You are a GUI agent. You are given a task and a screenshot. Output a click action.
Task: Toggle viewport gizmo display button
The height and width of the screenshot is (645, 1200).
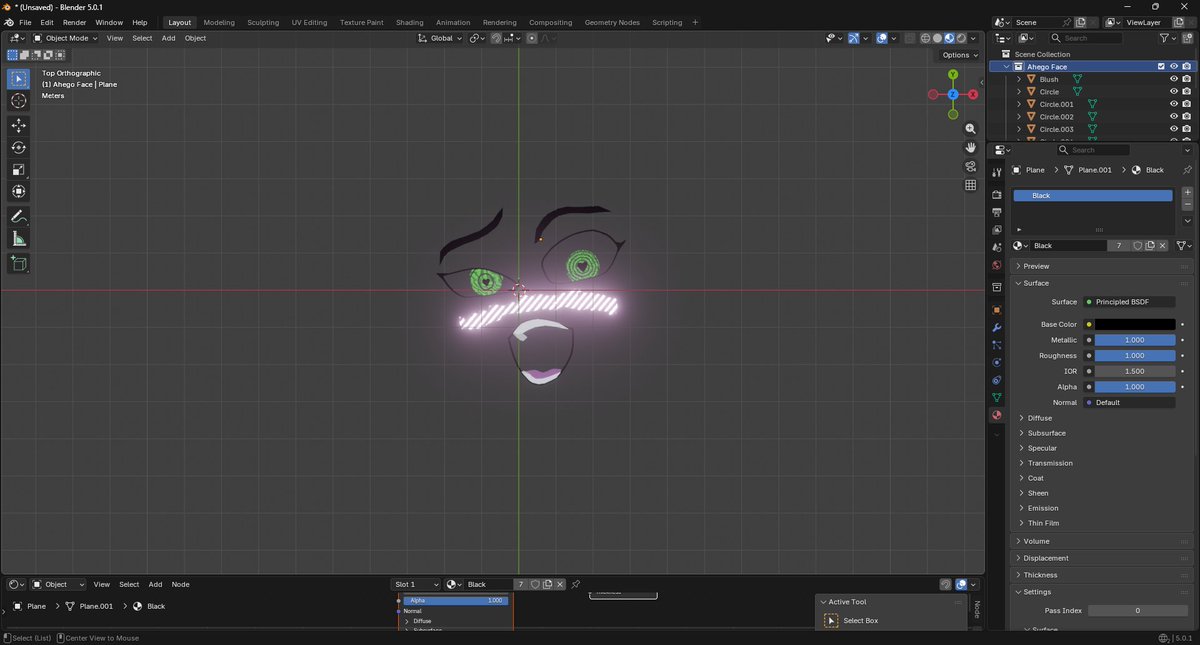click(x=853, y=38)
